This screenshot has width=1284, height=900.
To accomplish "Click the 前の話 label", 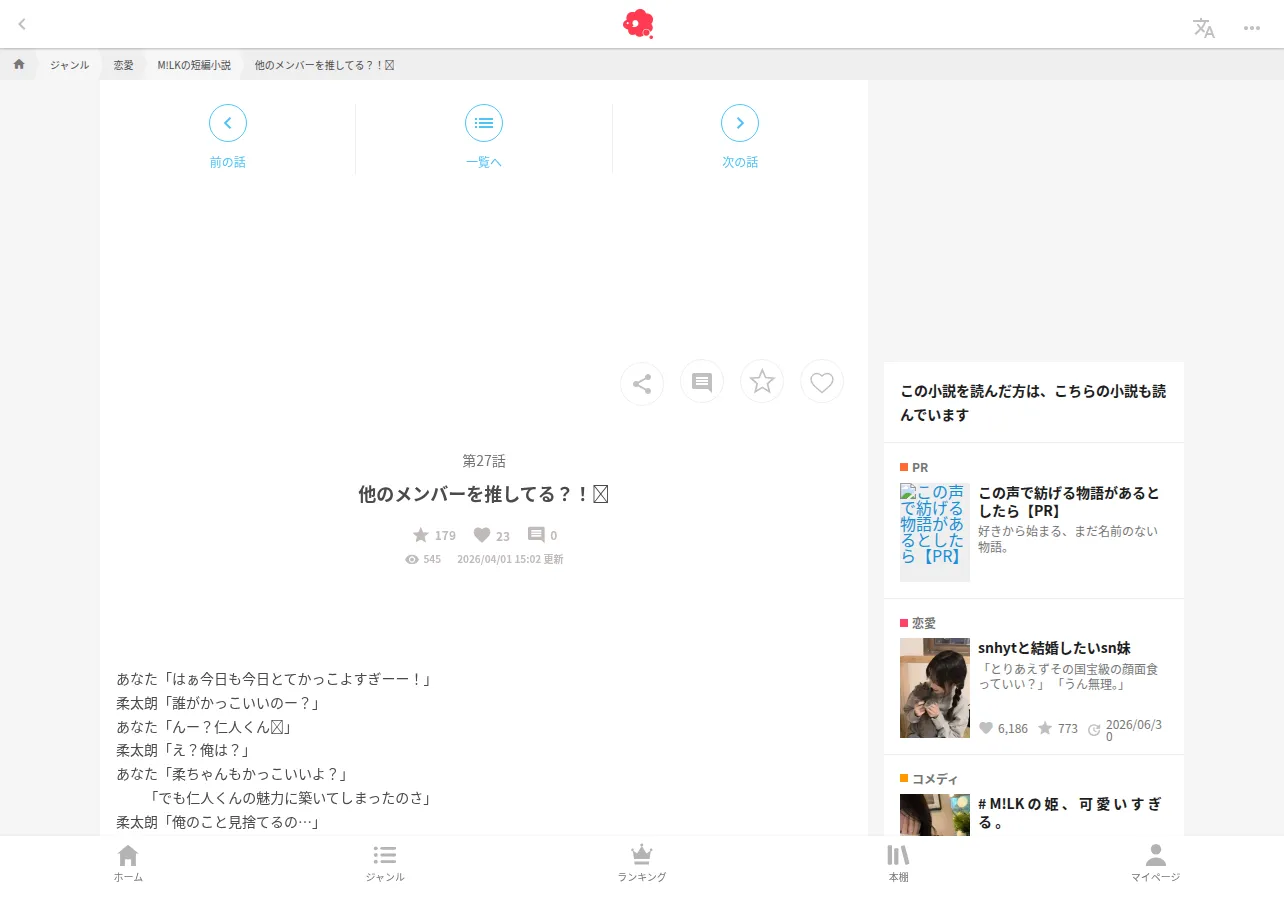I will coord(228,162).
